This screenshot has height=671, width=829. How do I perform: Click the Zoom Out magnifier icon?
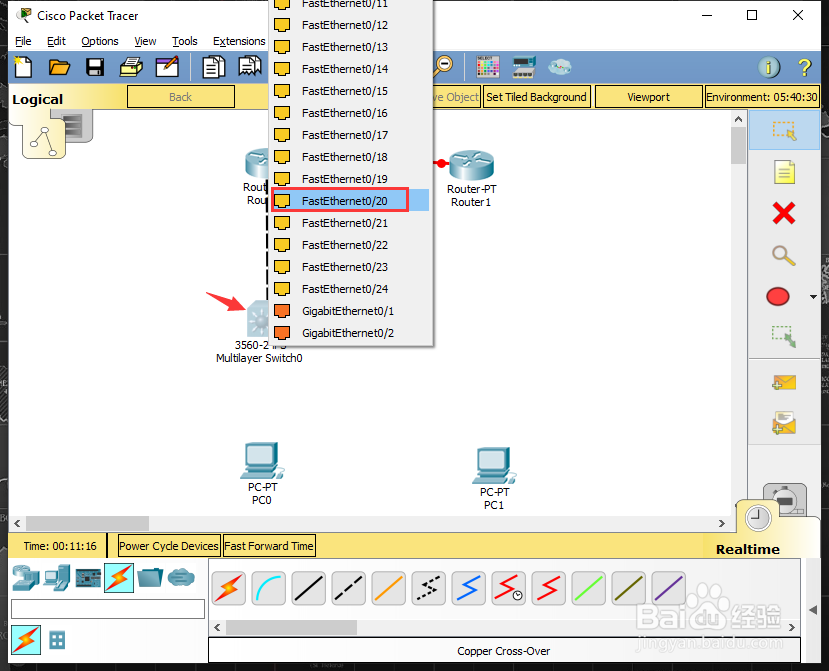[x=443, y=66]
